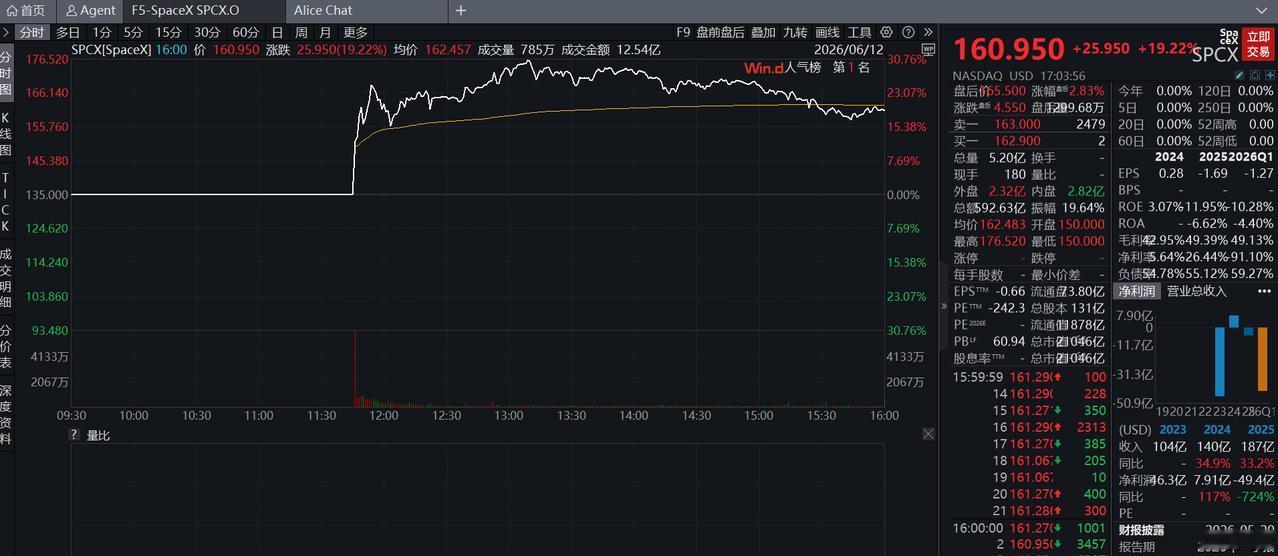Switch chart to 多日 multi-day view

(x=68, y=32)
